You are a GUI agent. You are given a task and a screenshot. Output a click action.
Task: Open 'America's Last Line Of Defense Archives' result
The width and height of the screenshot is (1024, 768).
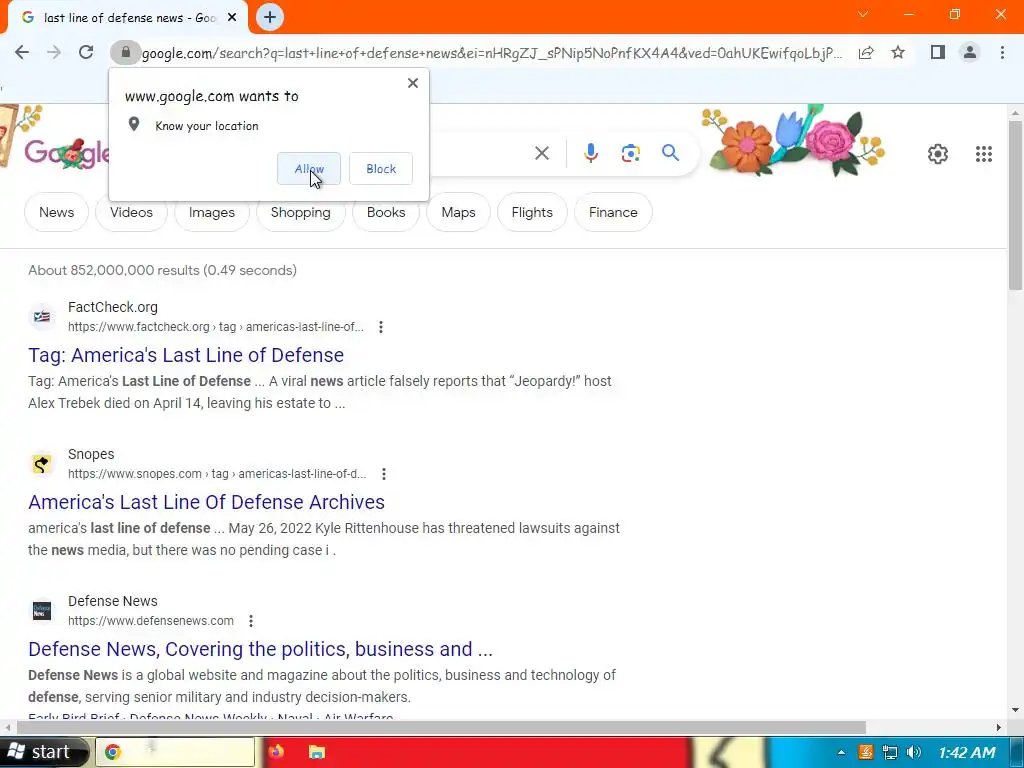[206, 502]
